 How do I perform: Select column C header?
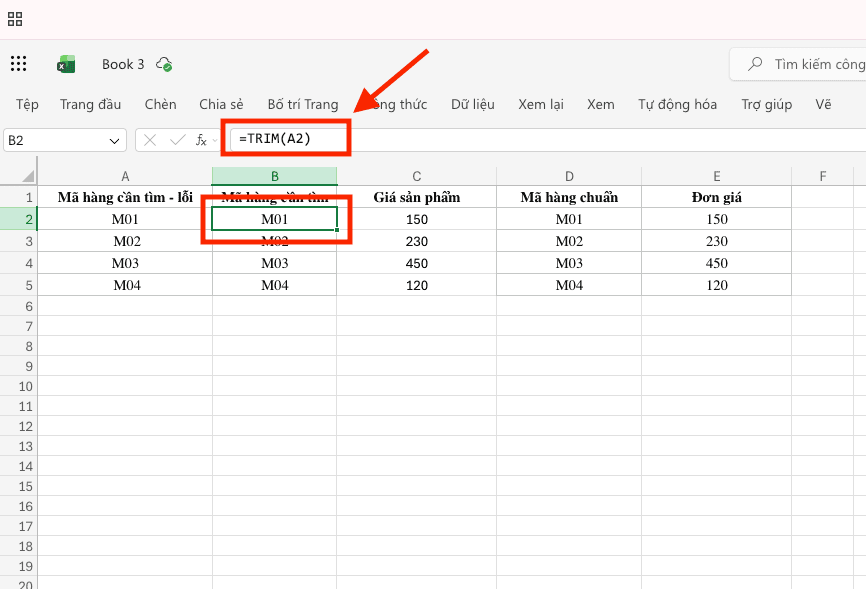pyautogui.click(x=417, y=176)
